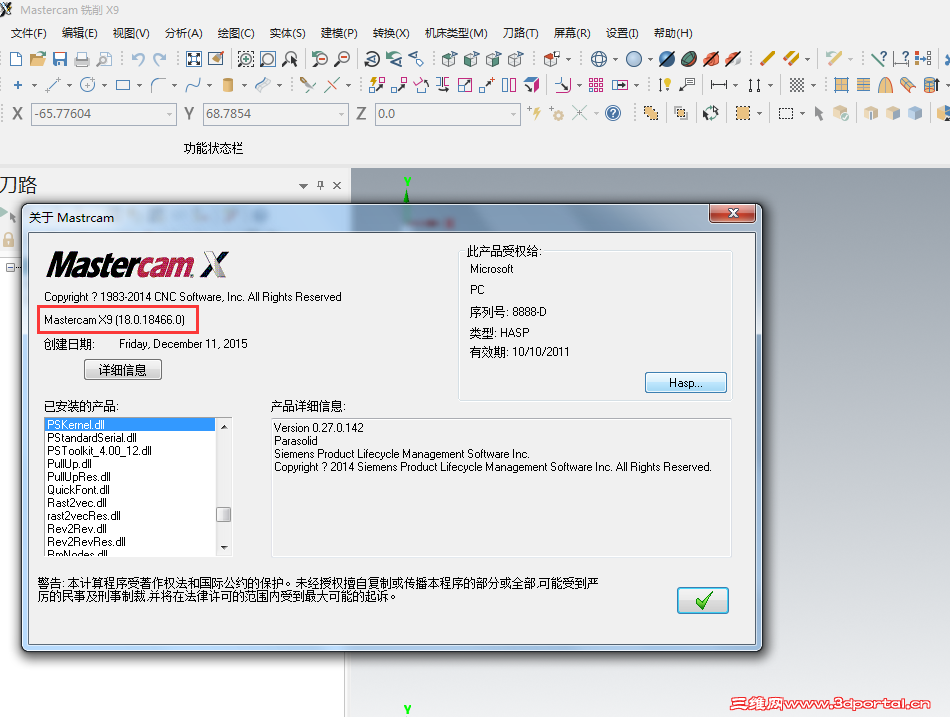The height and width of the screenshot is (717, 950).
Task: Select the Zoom Target icon
Action: click(245, 59)
